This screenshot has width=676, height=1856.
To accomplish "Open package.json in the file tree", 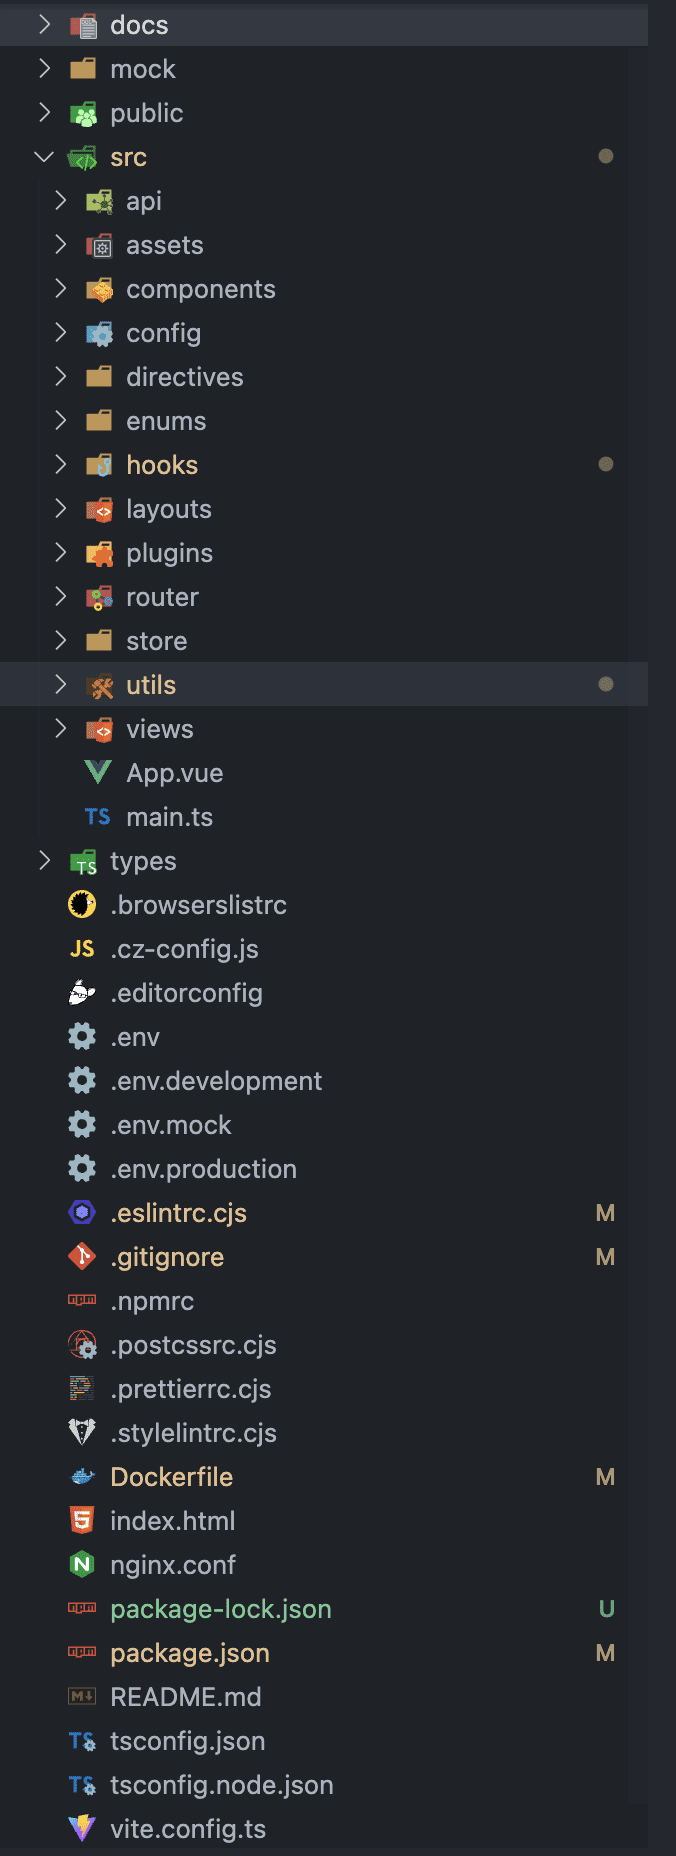I will pyautogui.click(x=190, y=1653).
